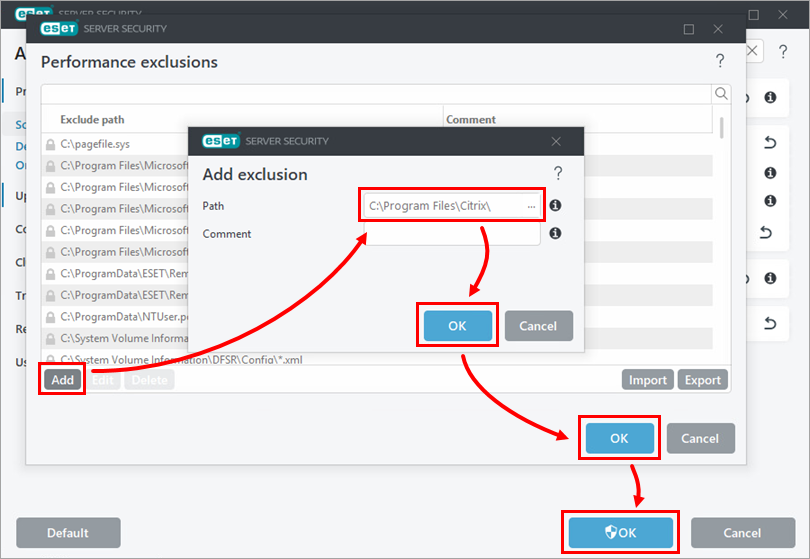This screenshot has height=559, width=810.
Task: Open help in Add exclusion dialog
Action: click(x=558, y=174)
